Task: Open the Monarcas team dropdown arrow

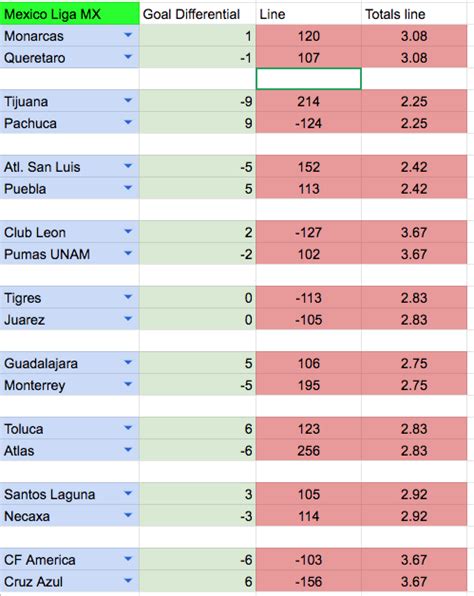Action: tap(128, 35)
